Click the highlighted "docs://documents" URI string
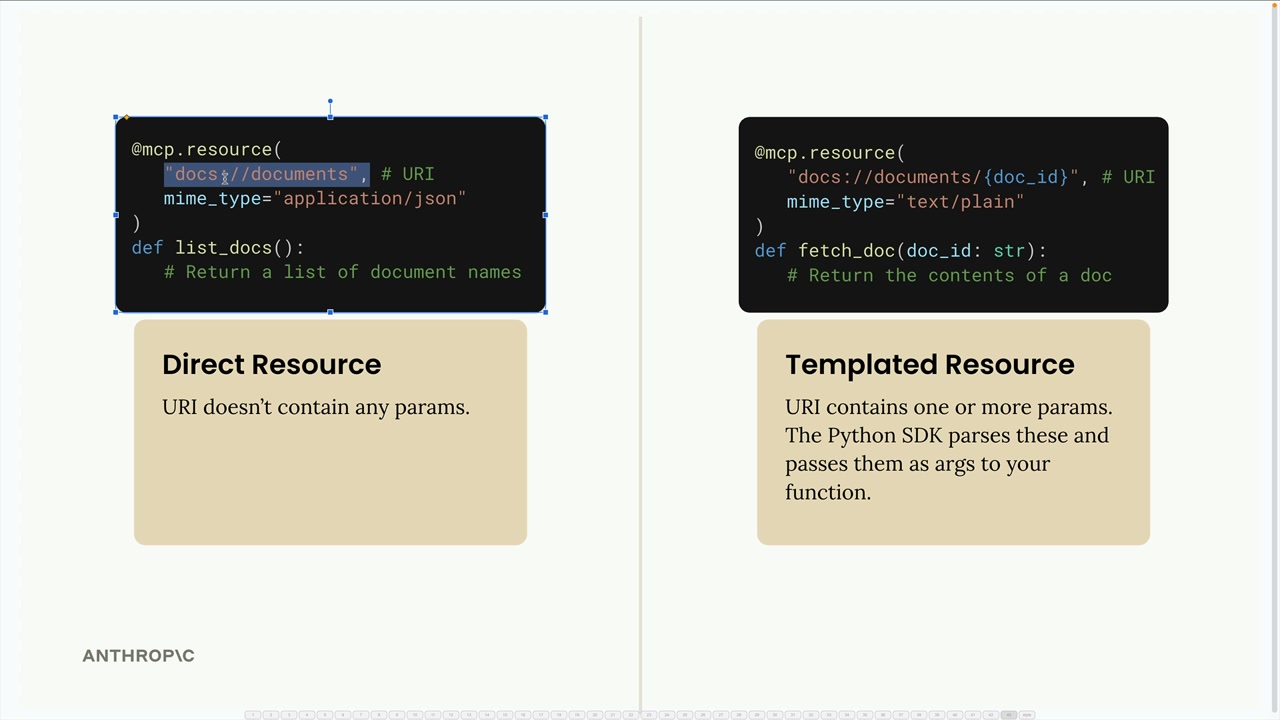The width and height of the screenshot is (1280, 720). 266,175
